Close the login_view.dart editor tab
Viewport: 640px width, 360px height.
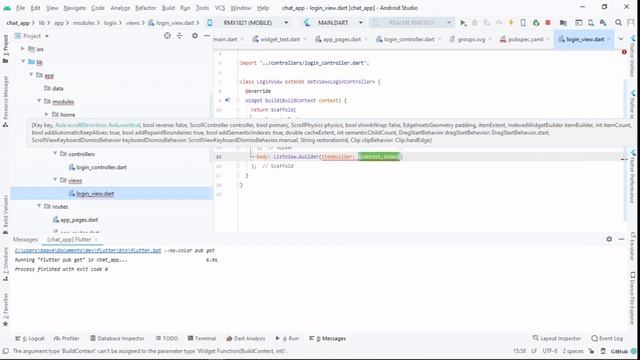pyautogui.click(x=609, y=39)
